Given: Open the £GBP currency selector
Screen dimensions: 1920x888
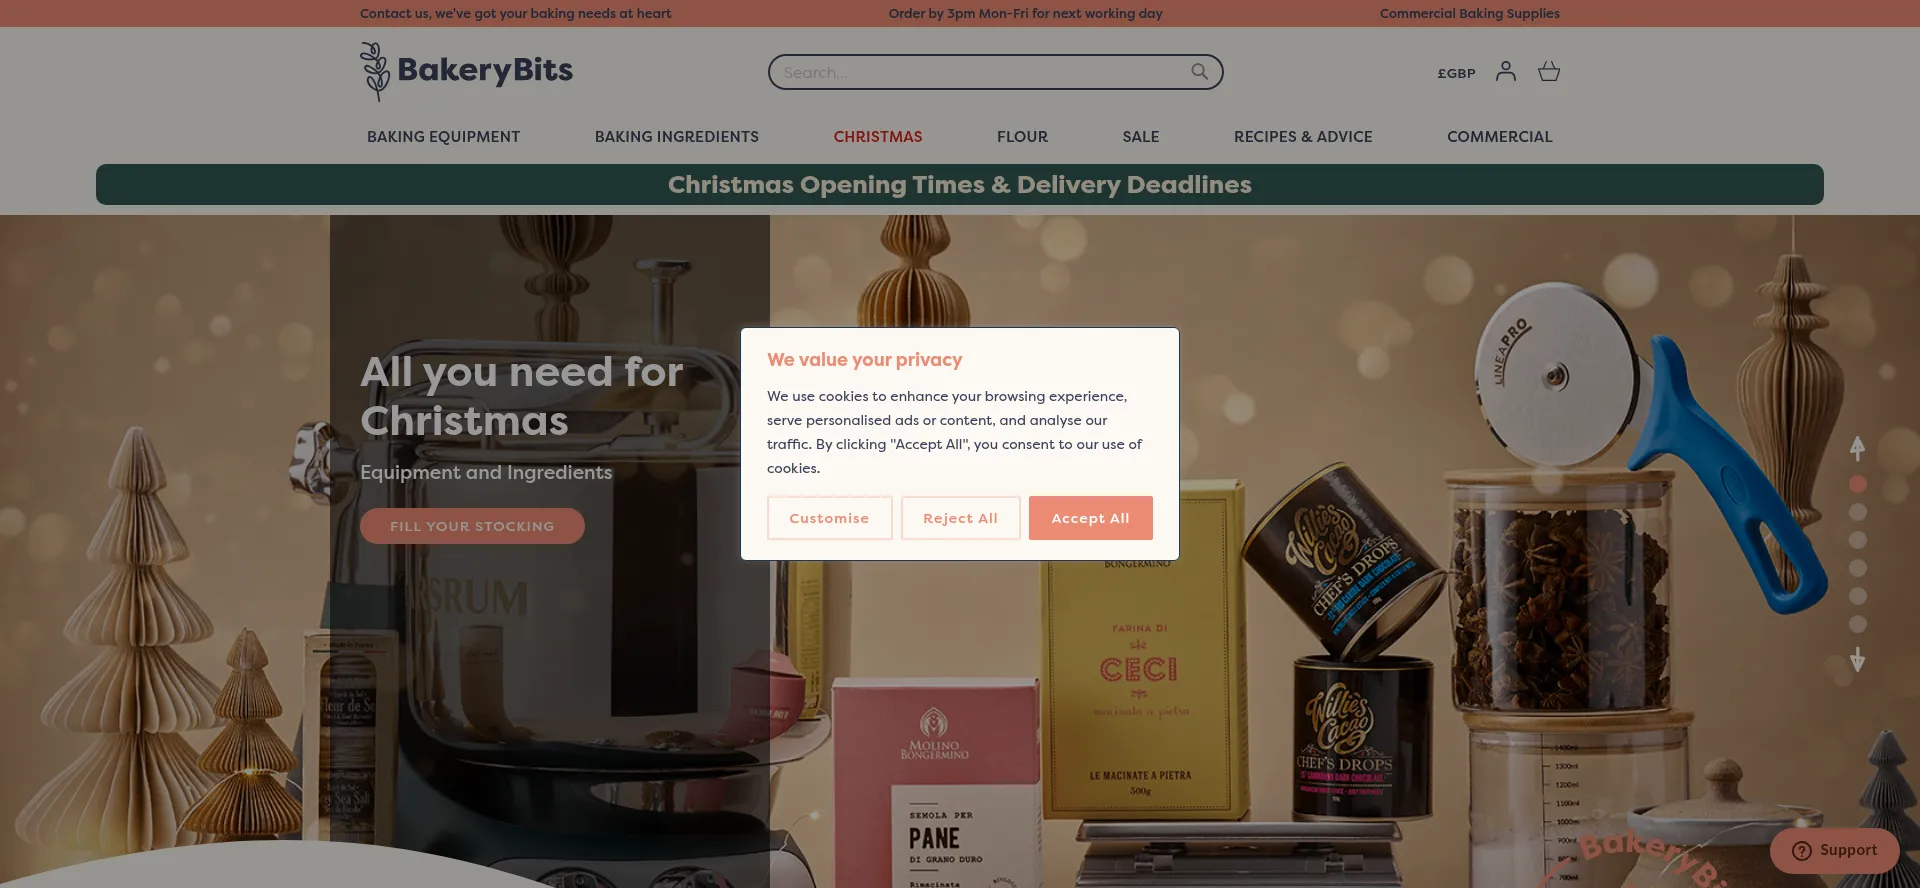Looking at the screenshot, I should [1456, 73].
